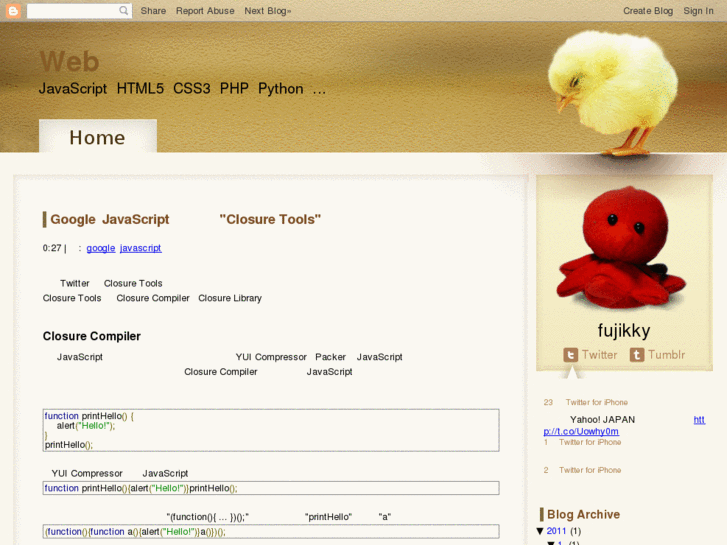Click the "Closure Library" text in post
727x545 pixels.
click(x=230, y=298)
